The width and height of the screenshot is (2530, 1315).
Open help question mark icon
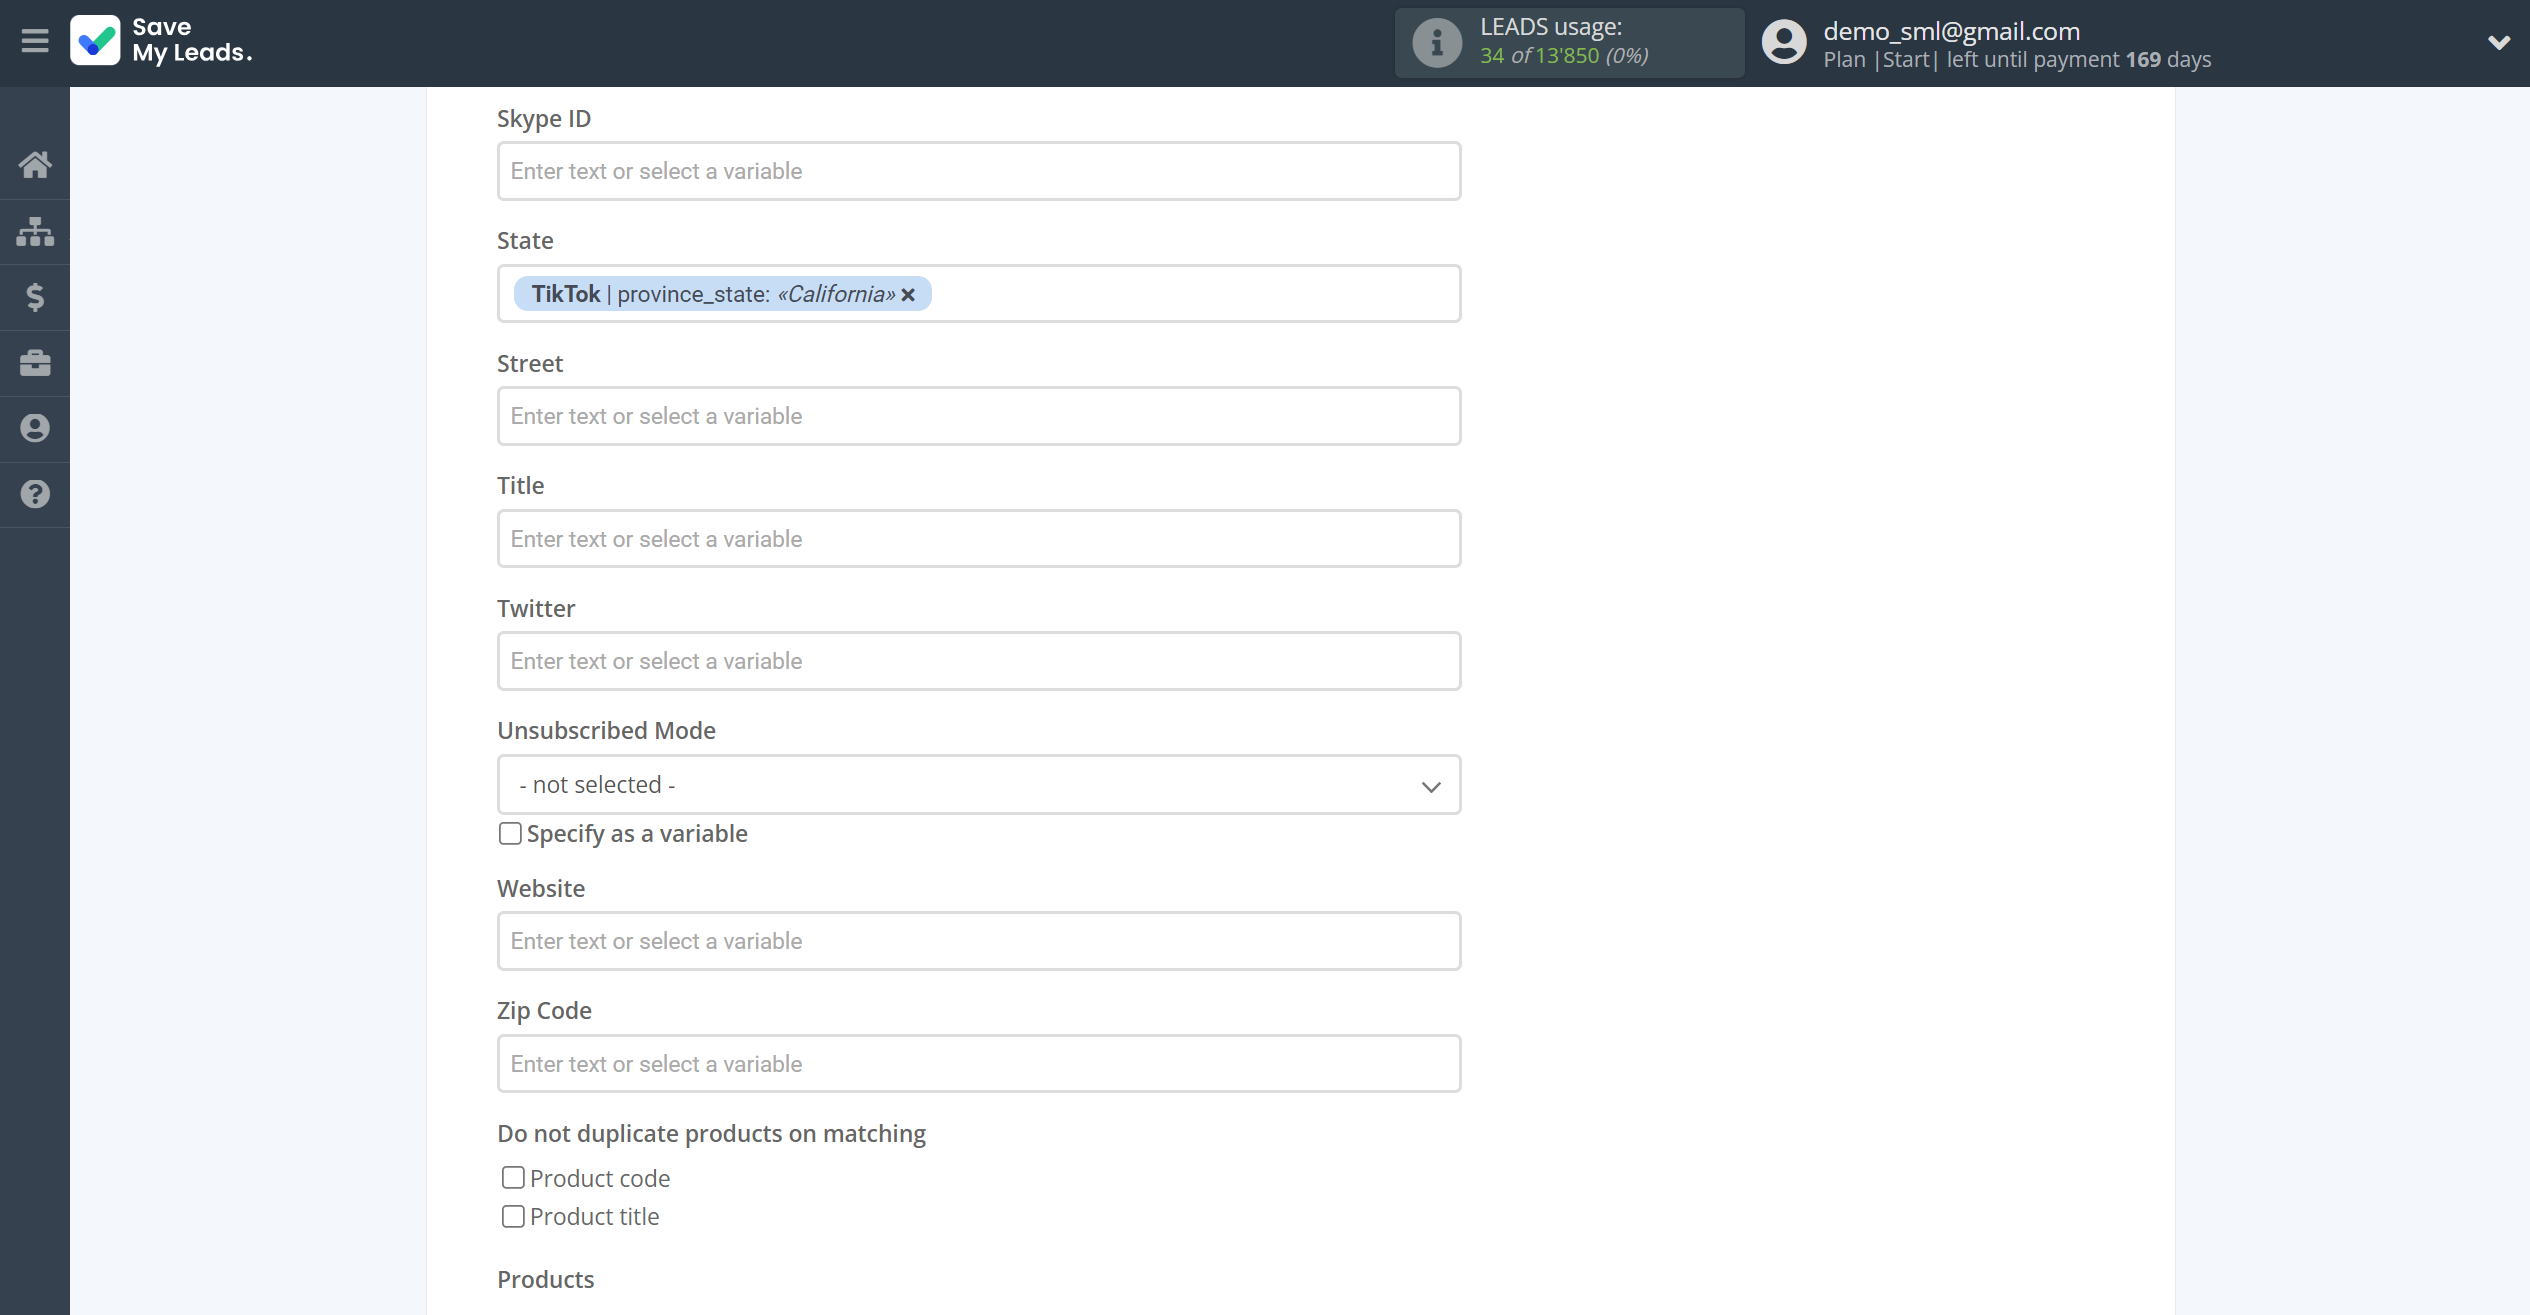click(x=35, y=494)
